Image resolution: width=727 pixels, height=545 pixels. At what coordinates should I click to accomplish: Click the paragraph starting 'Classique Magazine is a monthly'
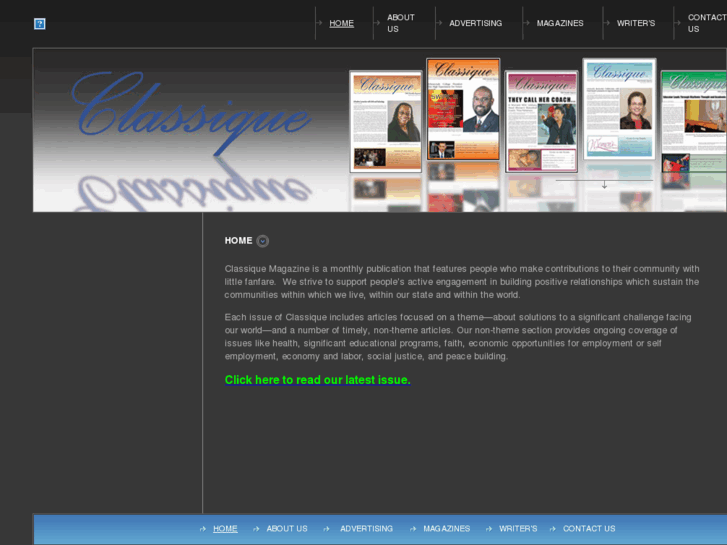pyautogui.click(x=462, y=282)
